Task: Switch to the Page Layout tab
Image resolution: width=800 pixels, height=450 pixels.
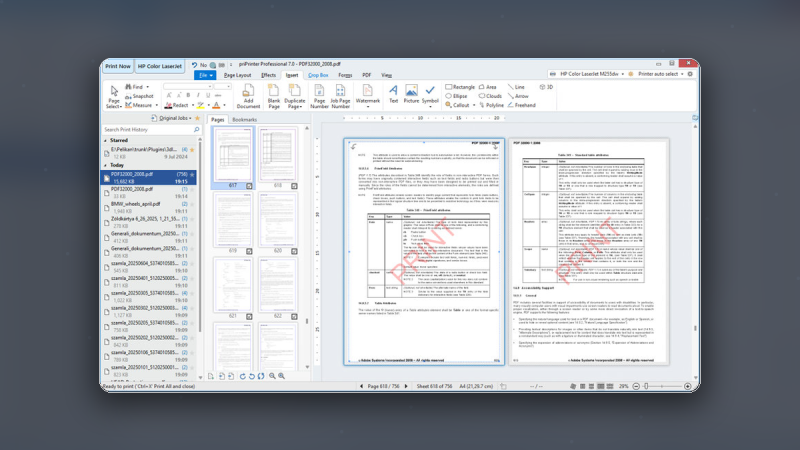Action: [237, 75]
